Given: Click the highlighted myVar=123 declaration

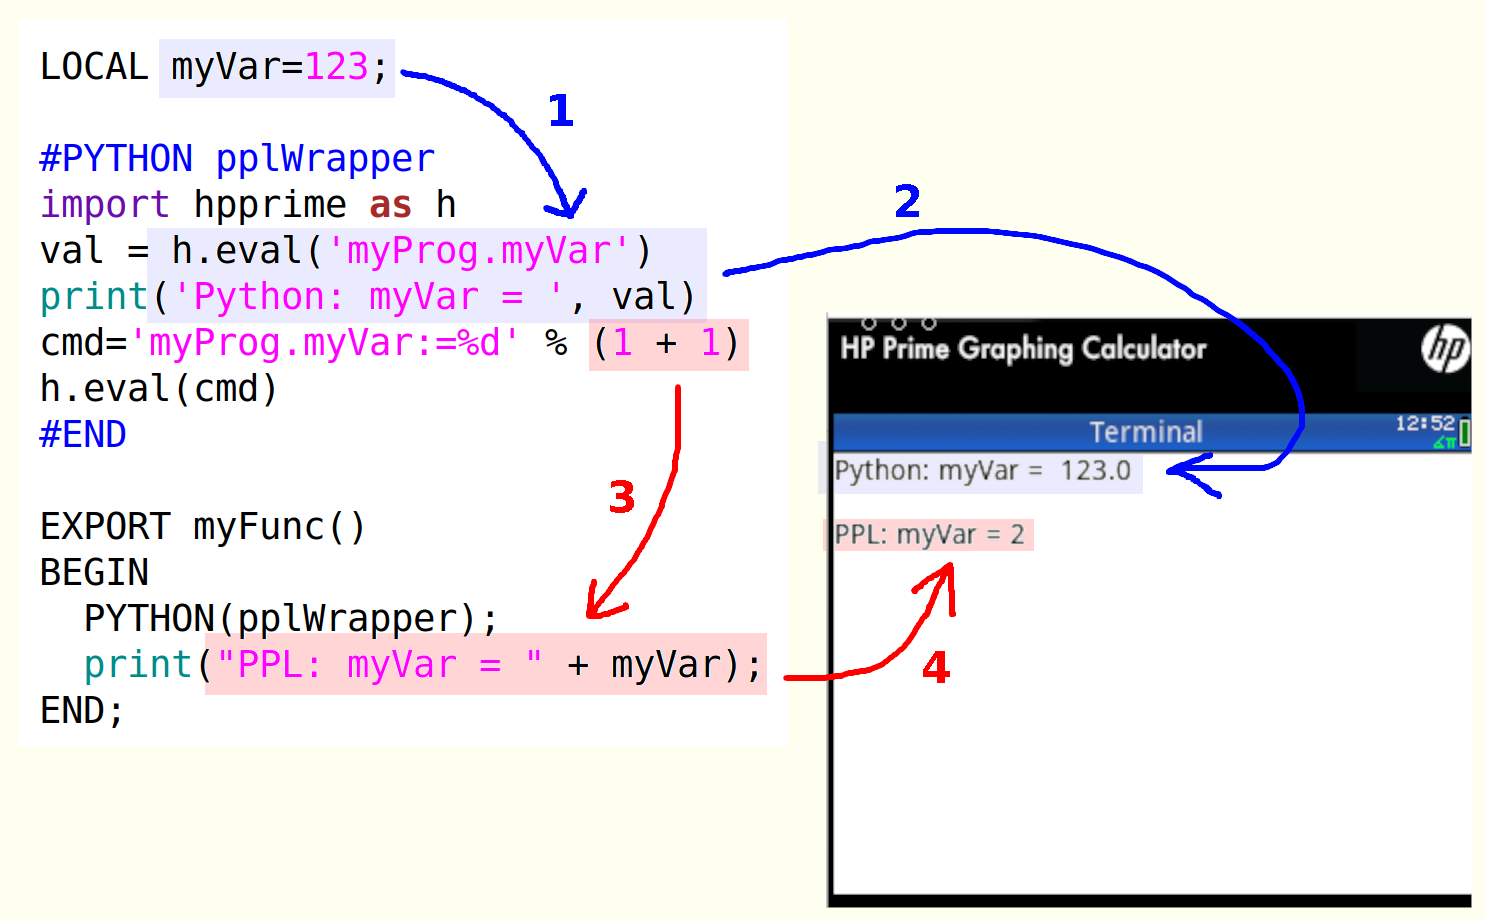Looking at the screenshot, I should click(278, 68).
